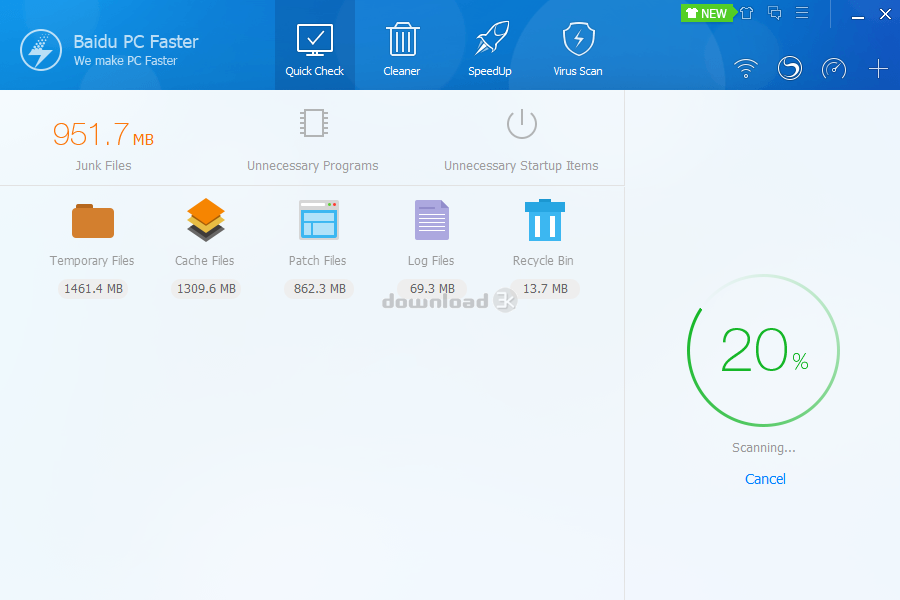Click the Log Files document icon

pos(432,220)
